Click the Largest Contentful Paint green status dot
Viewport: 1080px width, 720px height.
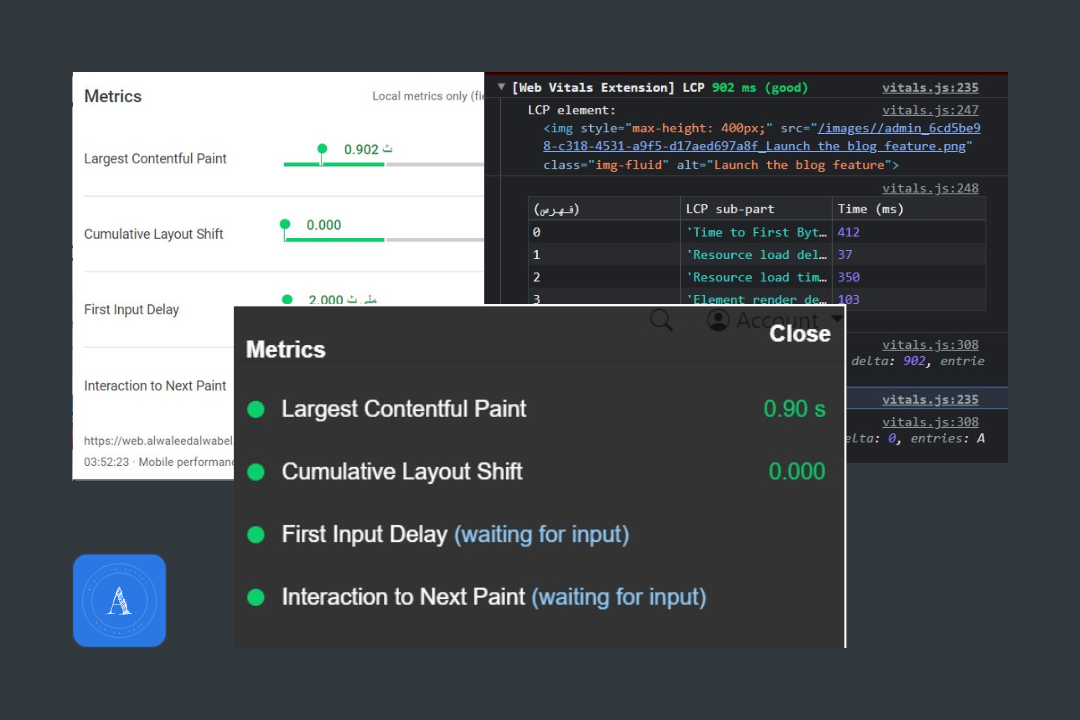pyautogui.click(x=256, y=409)
